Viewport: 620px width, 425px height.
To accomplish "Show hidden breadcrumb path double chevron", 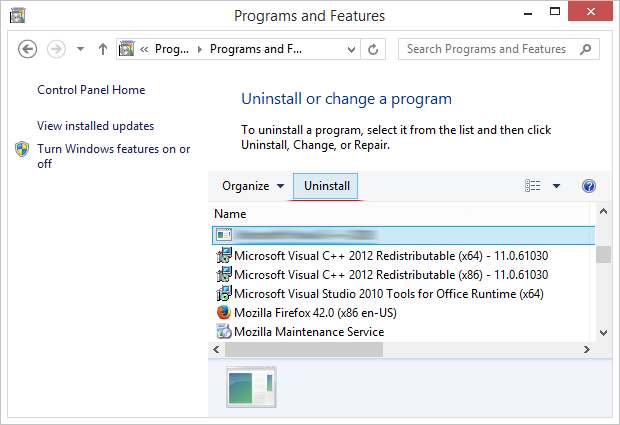I will point(144,49).
